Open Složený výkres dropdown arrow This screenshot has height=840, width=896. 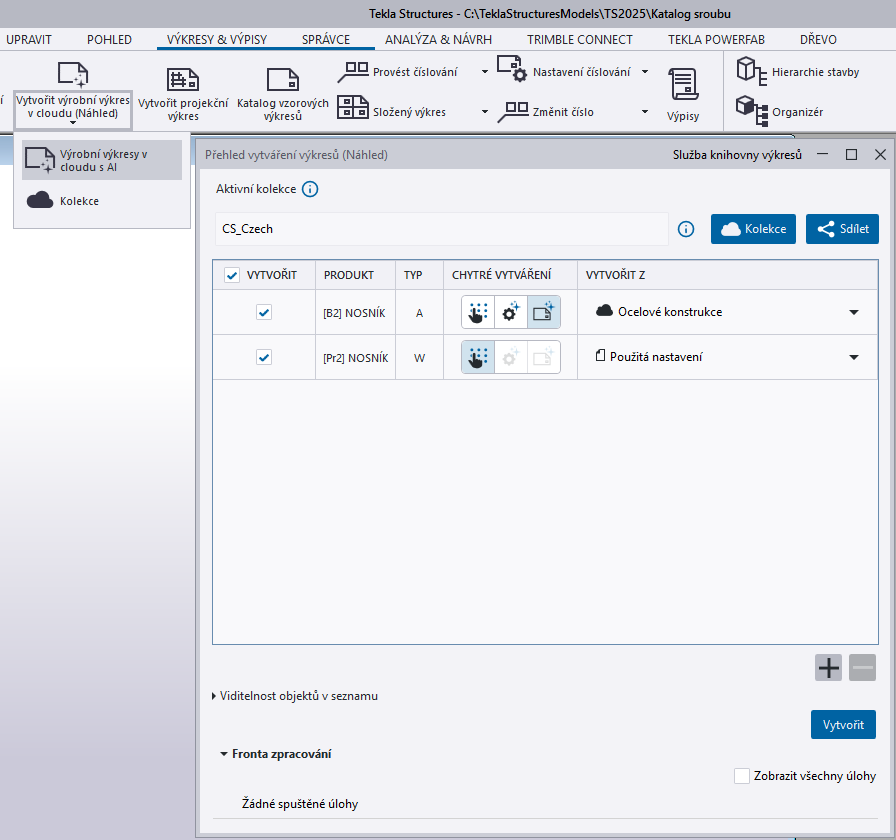point(485,112)
